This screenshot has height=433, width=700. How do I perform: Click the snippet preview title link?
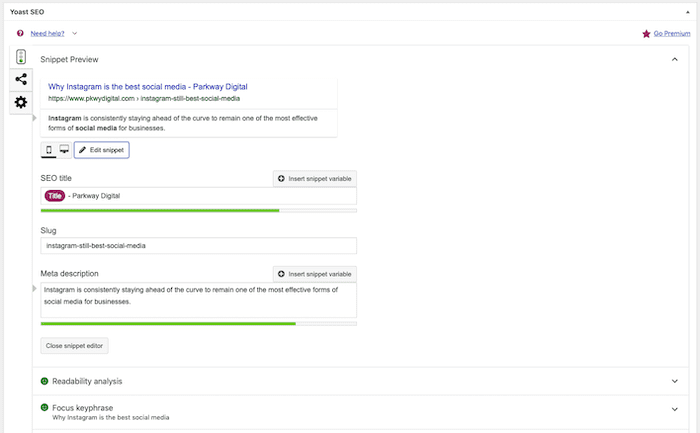pyautogui.click(x=148, y=87)
